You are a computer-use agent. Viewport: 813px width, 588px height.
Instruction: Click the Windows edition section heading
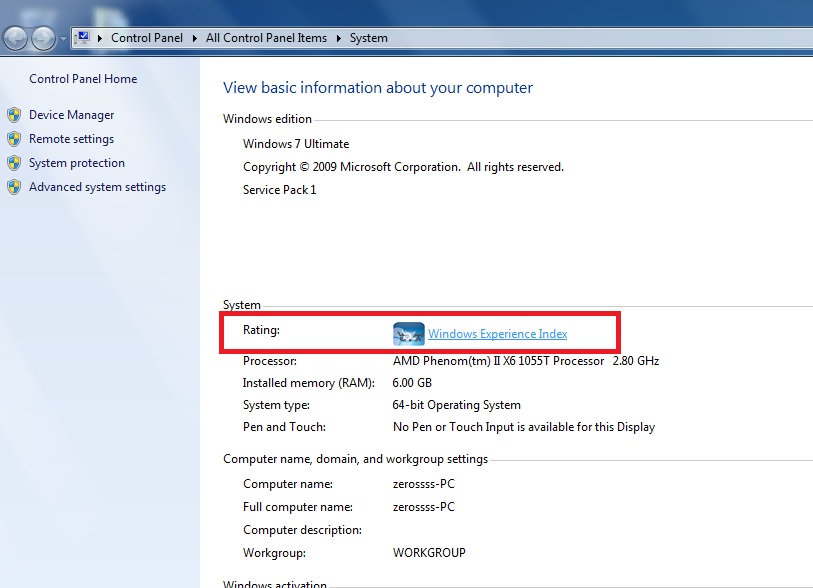click(268, 119)
